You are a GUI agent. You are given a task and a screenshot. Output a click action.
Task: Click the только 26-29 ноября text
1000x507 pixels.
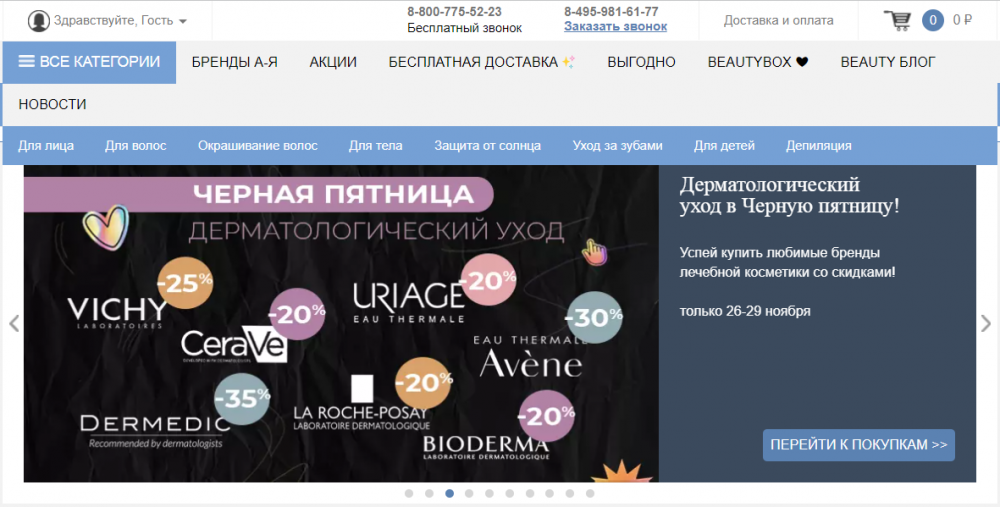(745, 311)
